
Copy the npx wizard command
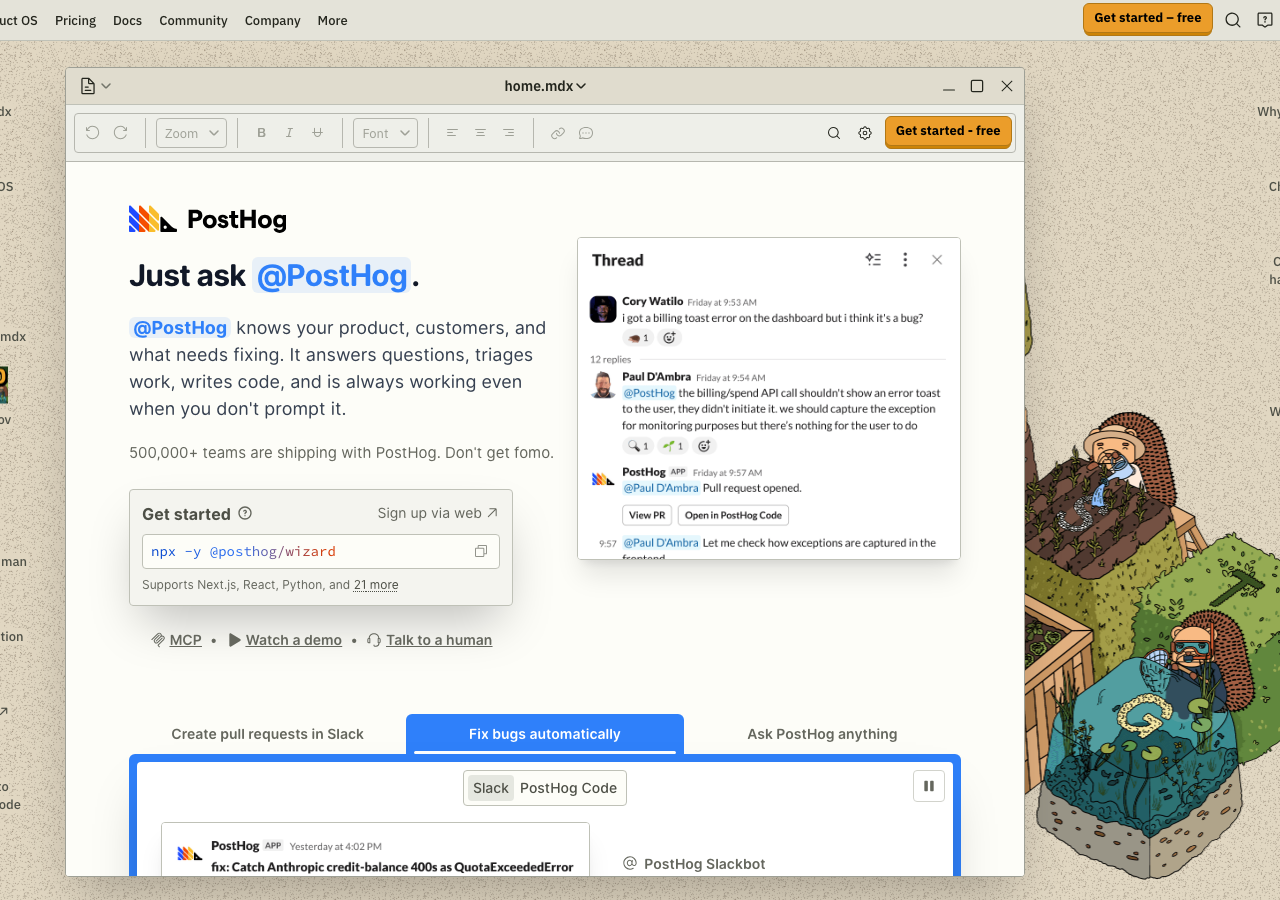481,551
